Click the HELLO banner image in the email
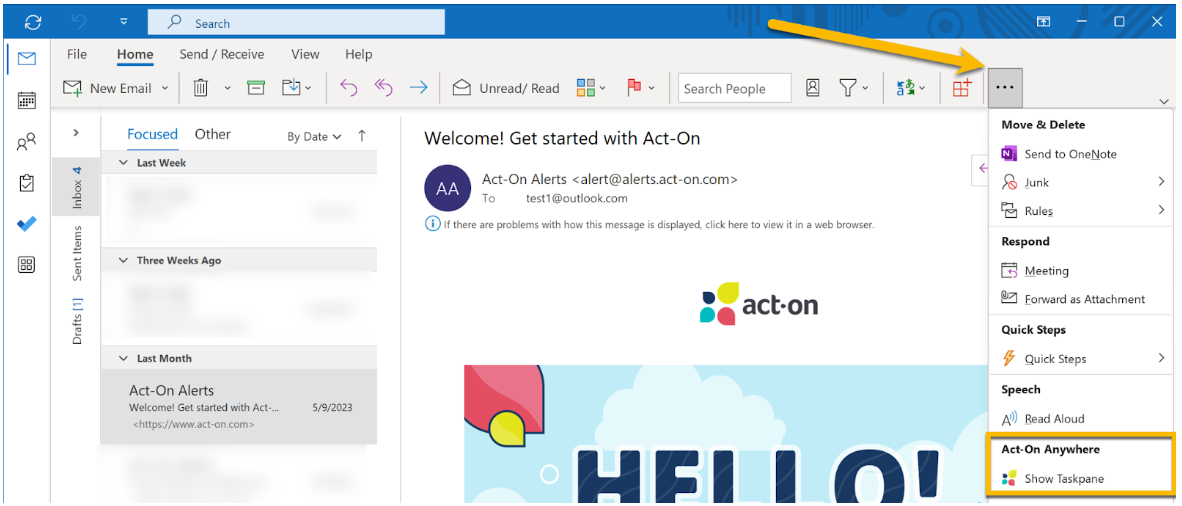Image resolution: width=1182 pixels, height=506 pixels. pyautogui.click(x=725, y=434)
